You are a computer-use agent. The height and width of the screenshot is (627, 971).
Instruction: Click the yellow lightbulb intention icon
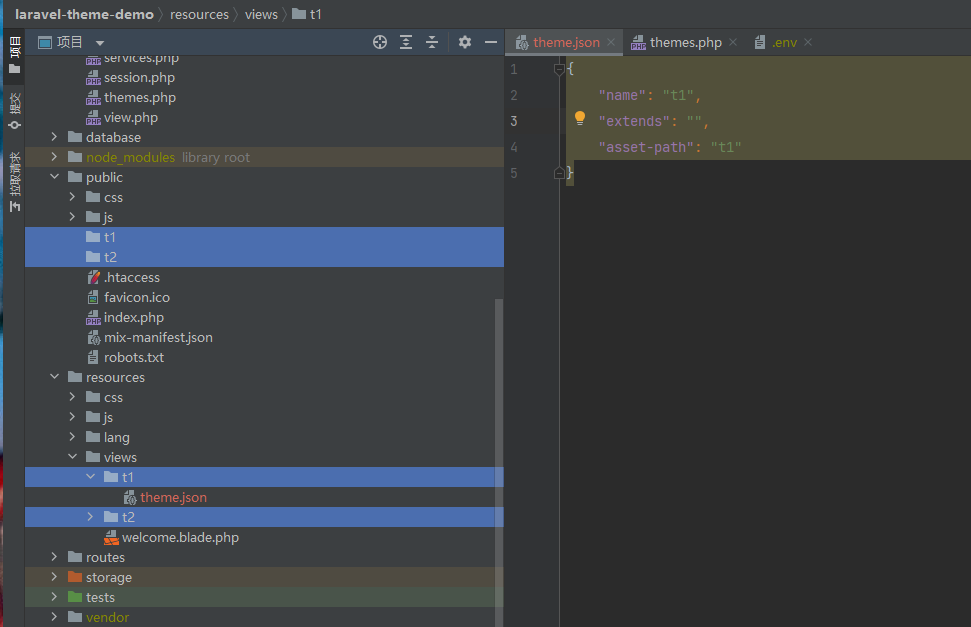pyautogui.click(x=579, y=119)
